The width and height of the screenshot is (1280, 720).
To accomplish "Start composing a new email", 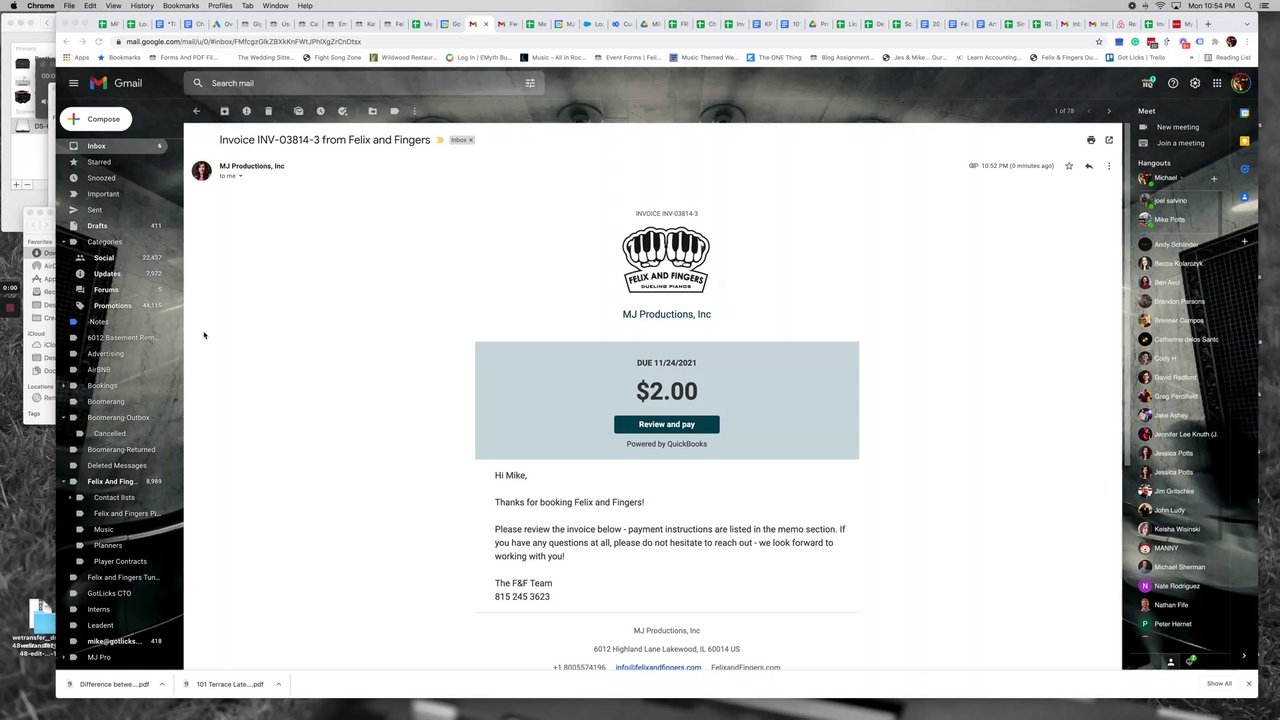I will point(96,119).
